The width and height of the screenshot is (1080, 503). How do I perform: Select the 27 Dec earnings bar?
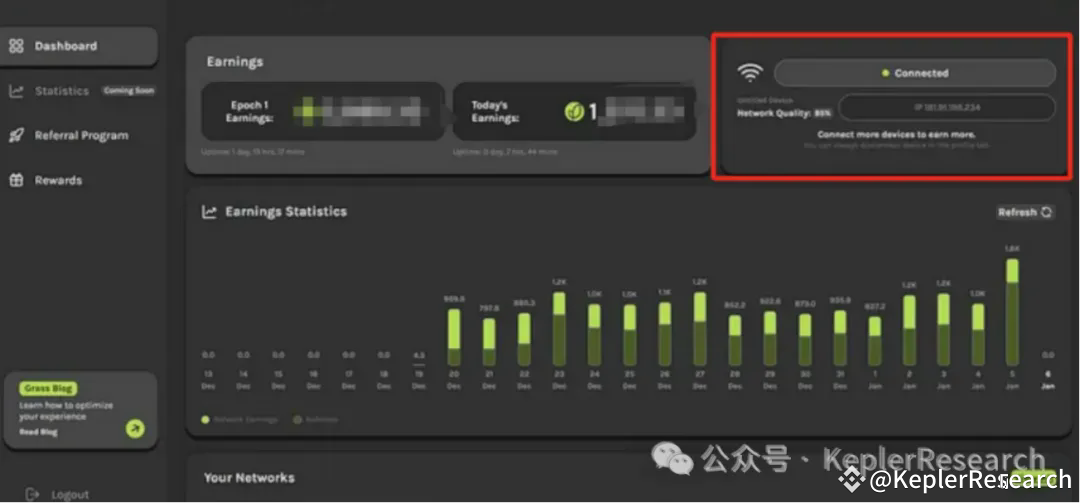click(x=700, y=329)
